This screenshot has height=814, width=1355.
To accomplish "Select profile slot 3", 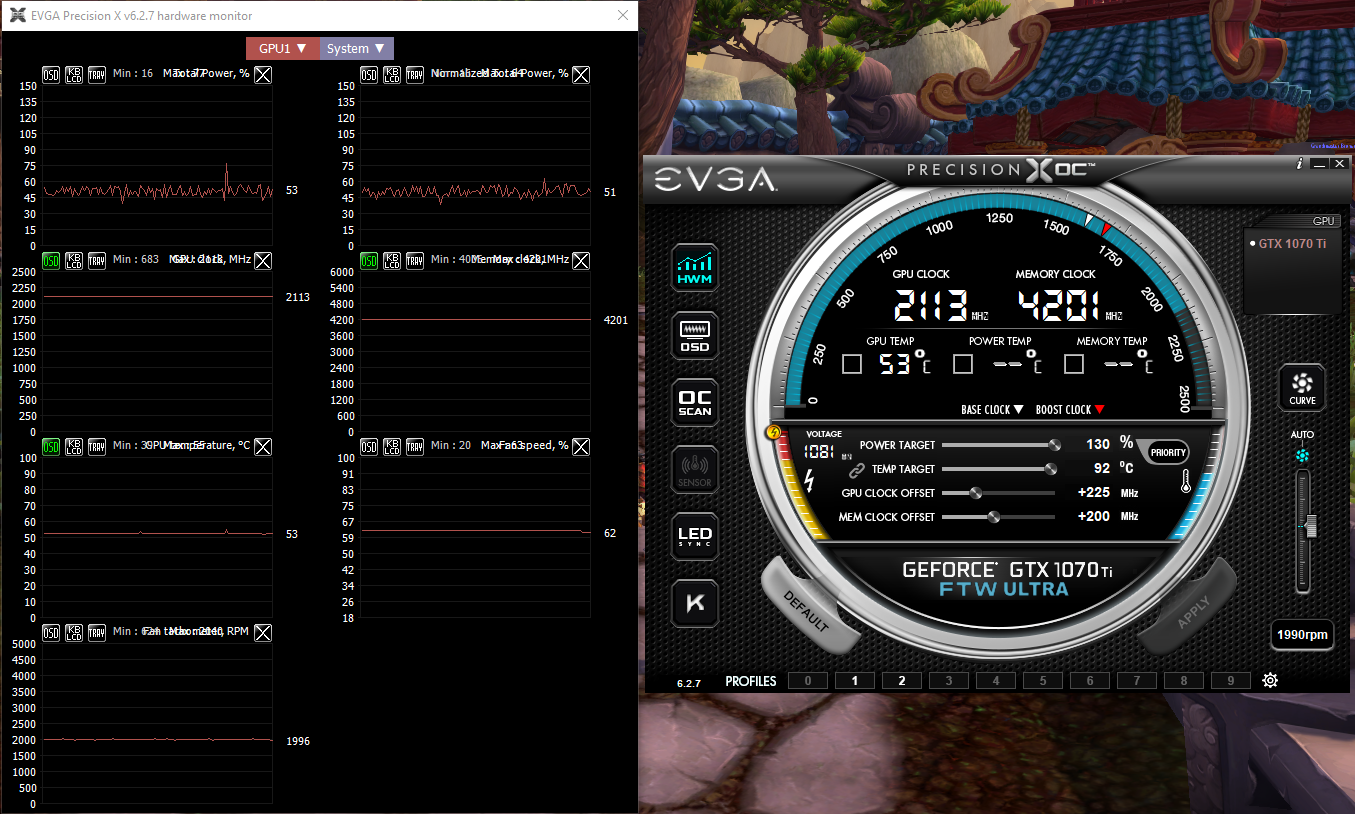I will point(948,681).
